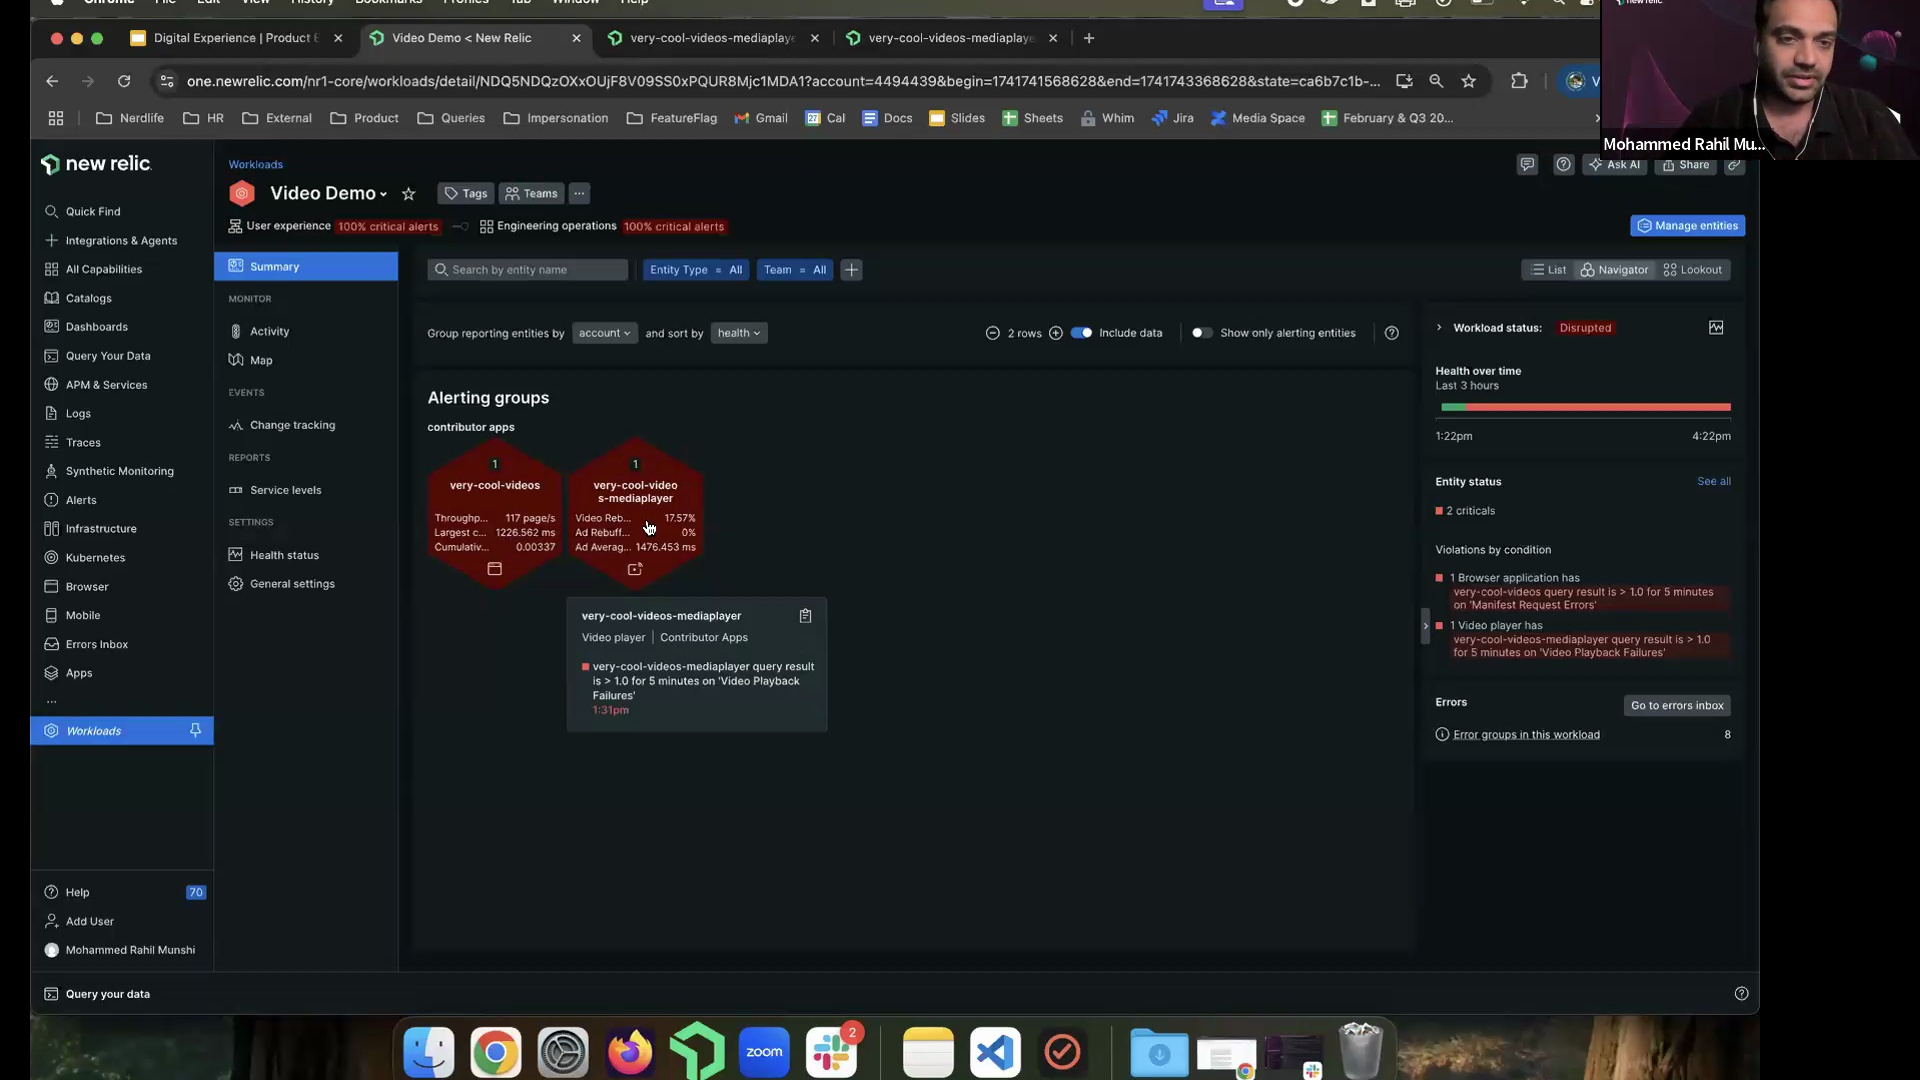Open Video Demo workload name dropdown
1920x1080 pixels.
(x=328, y=194)
